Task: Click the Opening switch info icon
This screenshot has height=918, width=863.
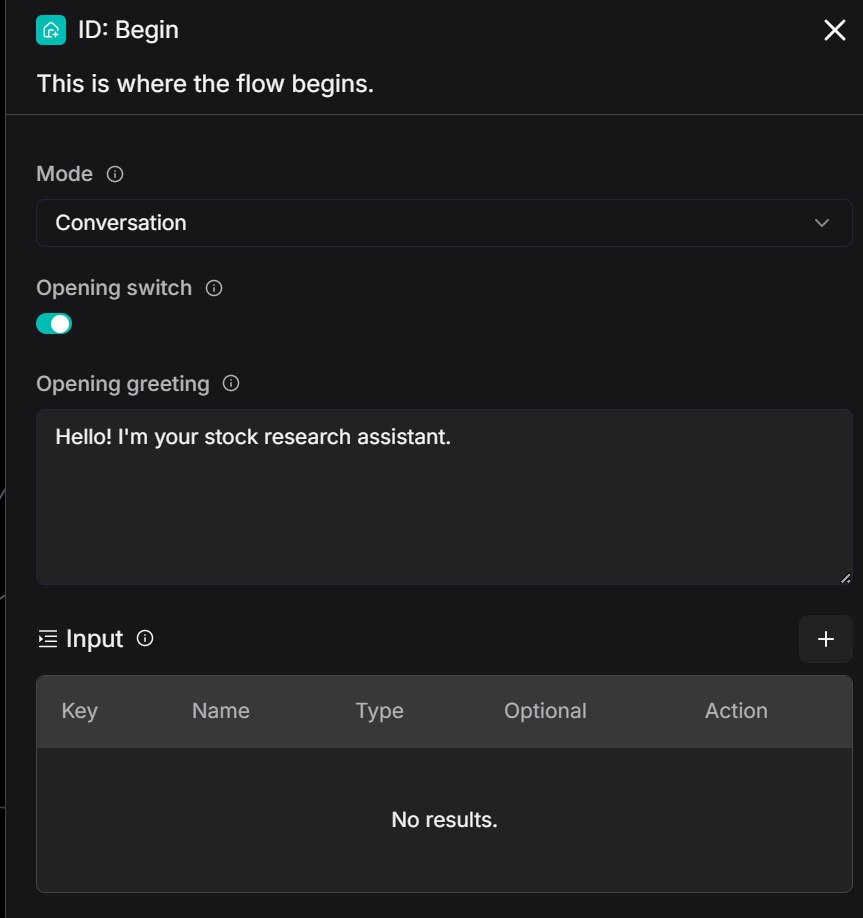Action: coord(213,288)
